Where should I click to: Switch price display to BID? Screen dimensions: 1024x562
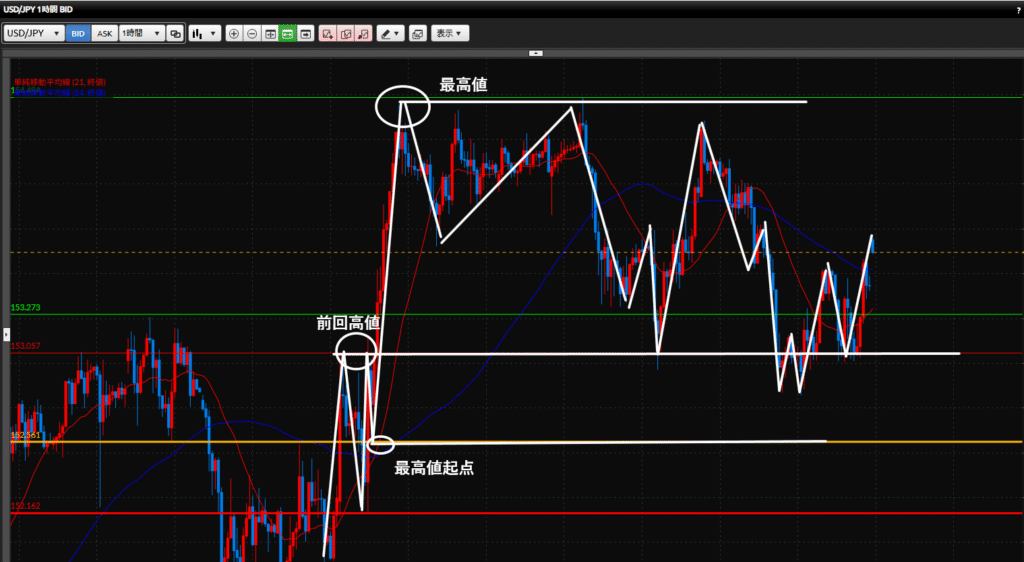(x=78, y=33)
